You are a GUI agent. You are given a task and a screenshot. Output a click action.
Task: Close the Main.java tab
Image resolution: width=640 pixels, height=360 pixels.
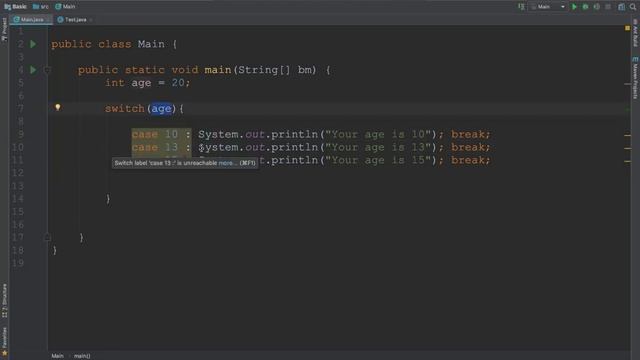tap(48, 20)
